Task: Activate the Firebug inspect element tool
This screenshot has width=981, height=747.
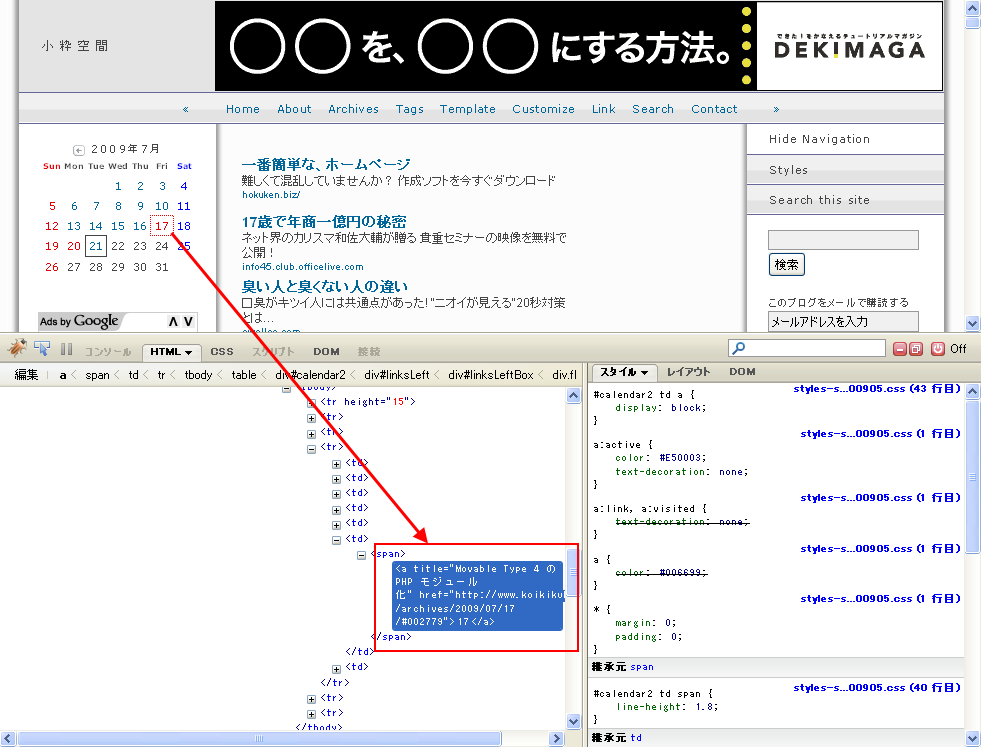Action: [42, 348]
